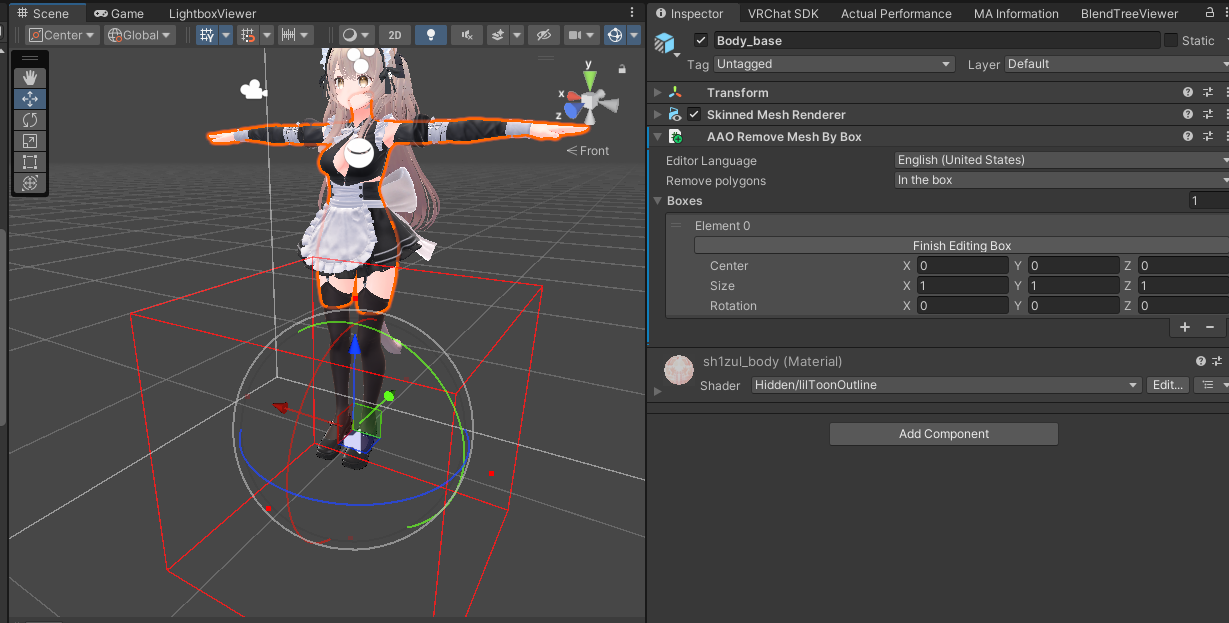Toggle 2D scene view mode

coord(395,35)
